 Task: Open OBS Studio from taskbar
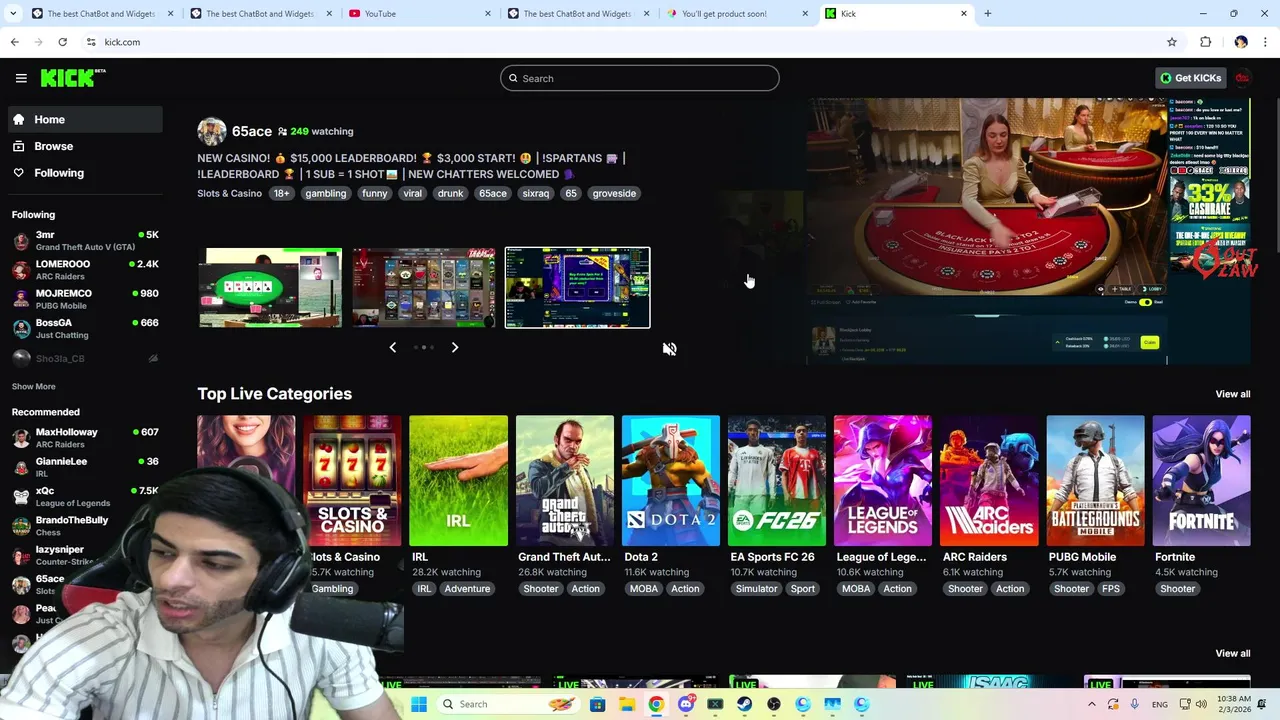pos(774,704)
